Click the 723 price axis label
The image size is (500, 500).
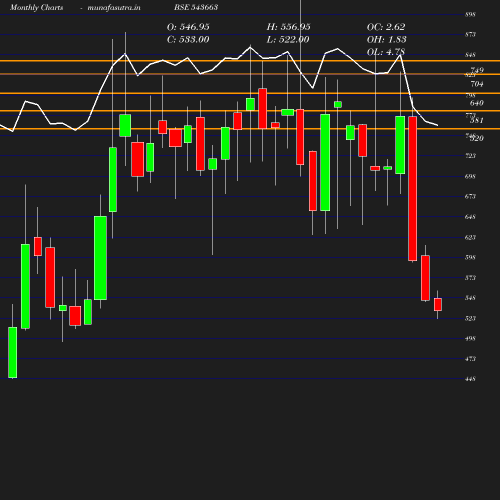coord(470,156)
